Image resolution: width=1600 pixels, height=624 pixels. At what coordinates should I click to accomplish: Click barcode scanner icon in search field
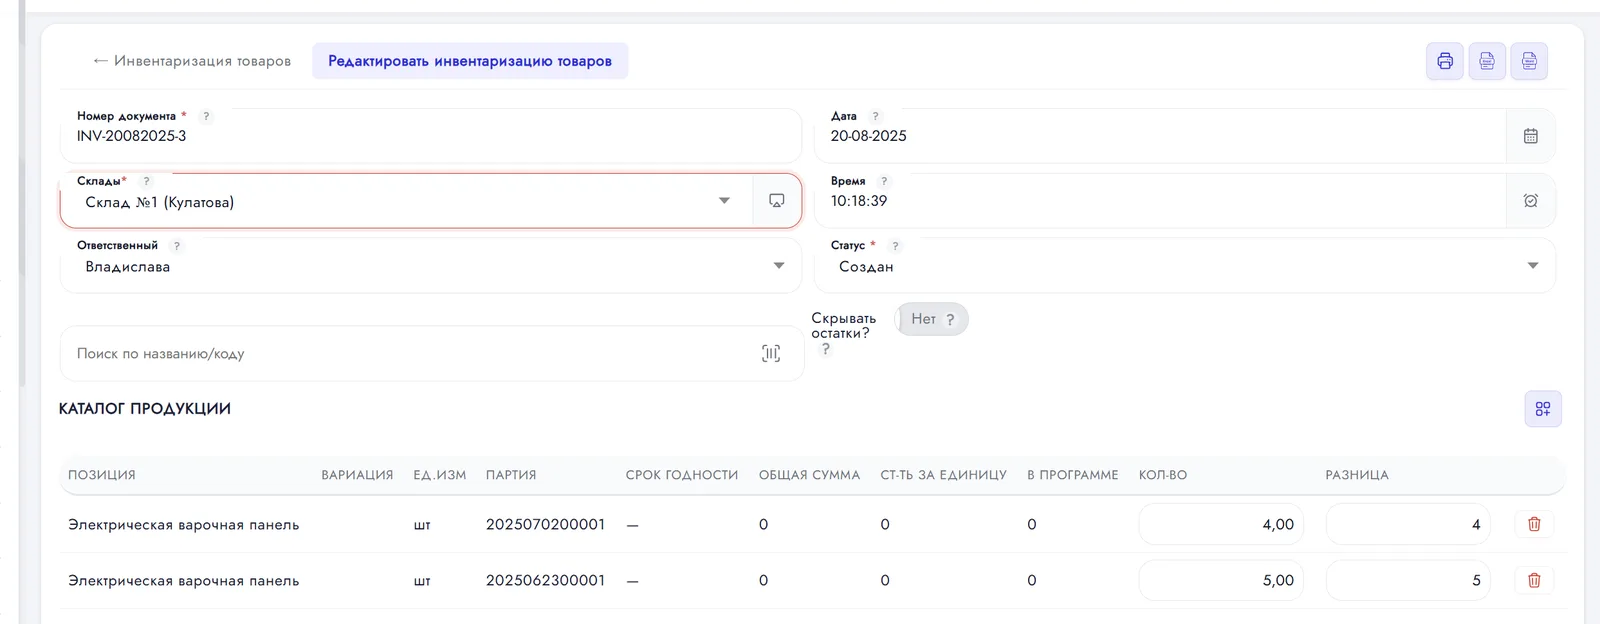click(x=771, y=353)
